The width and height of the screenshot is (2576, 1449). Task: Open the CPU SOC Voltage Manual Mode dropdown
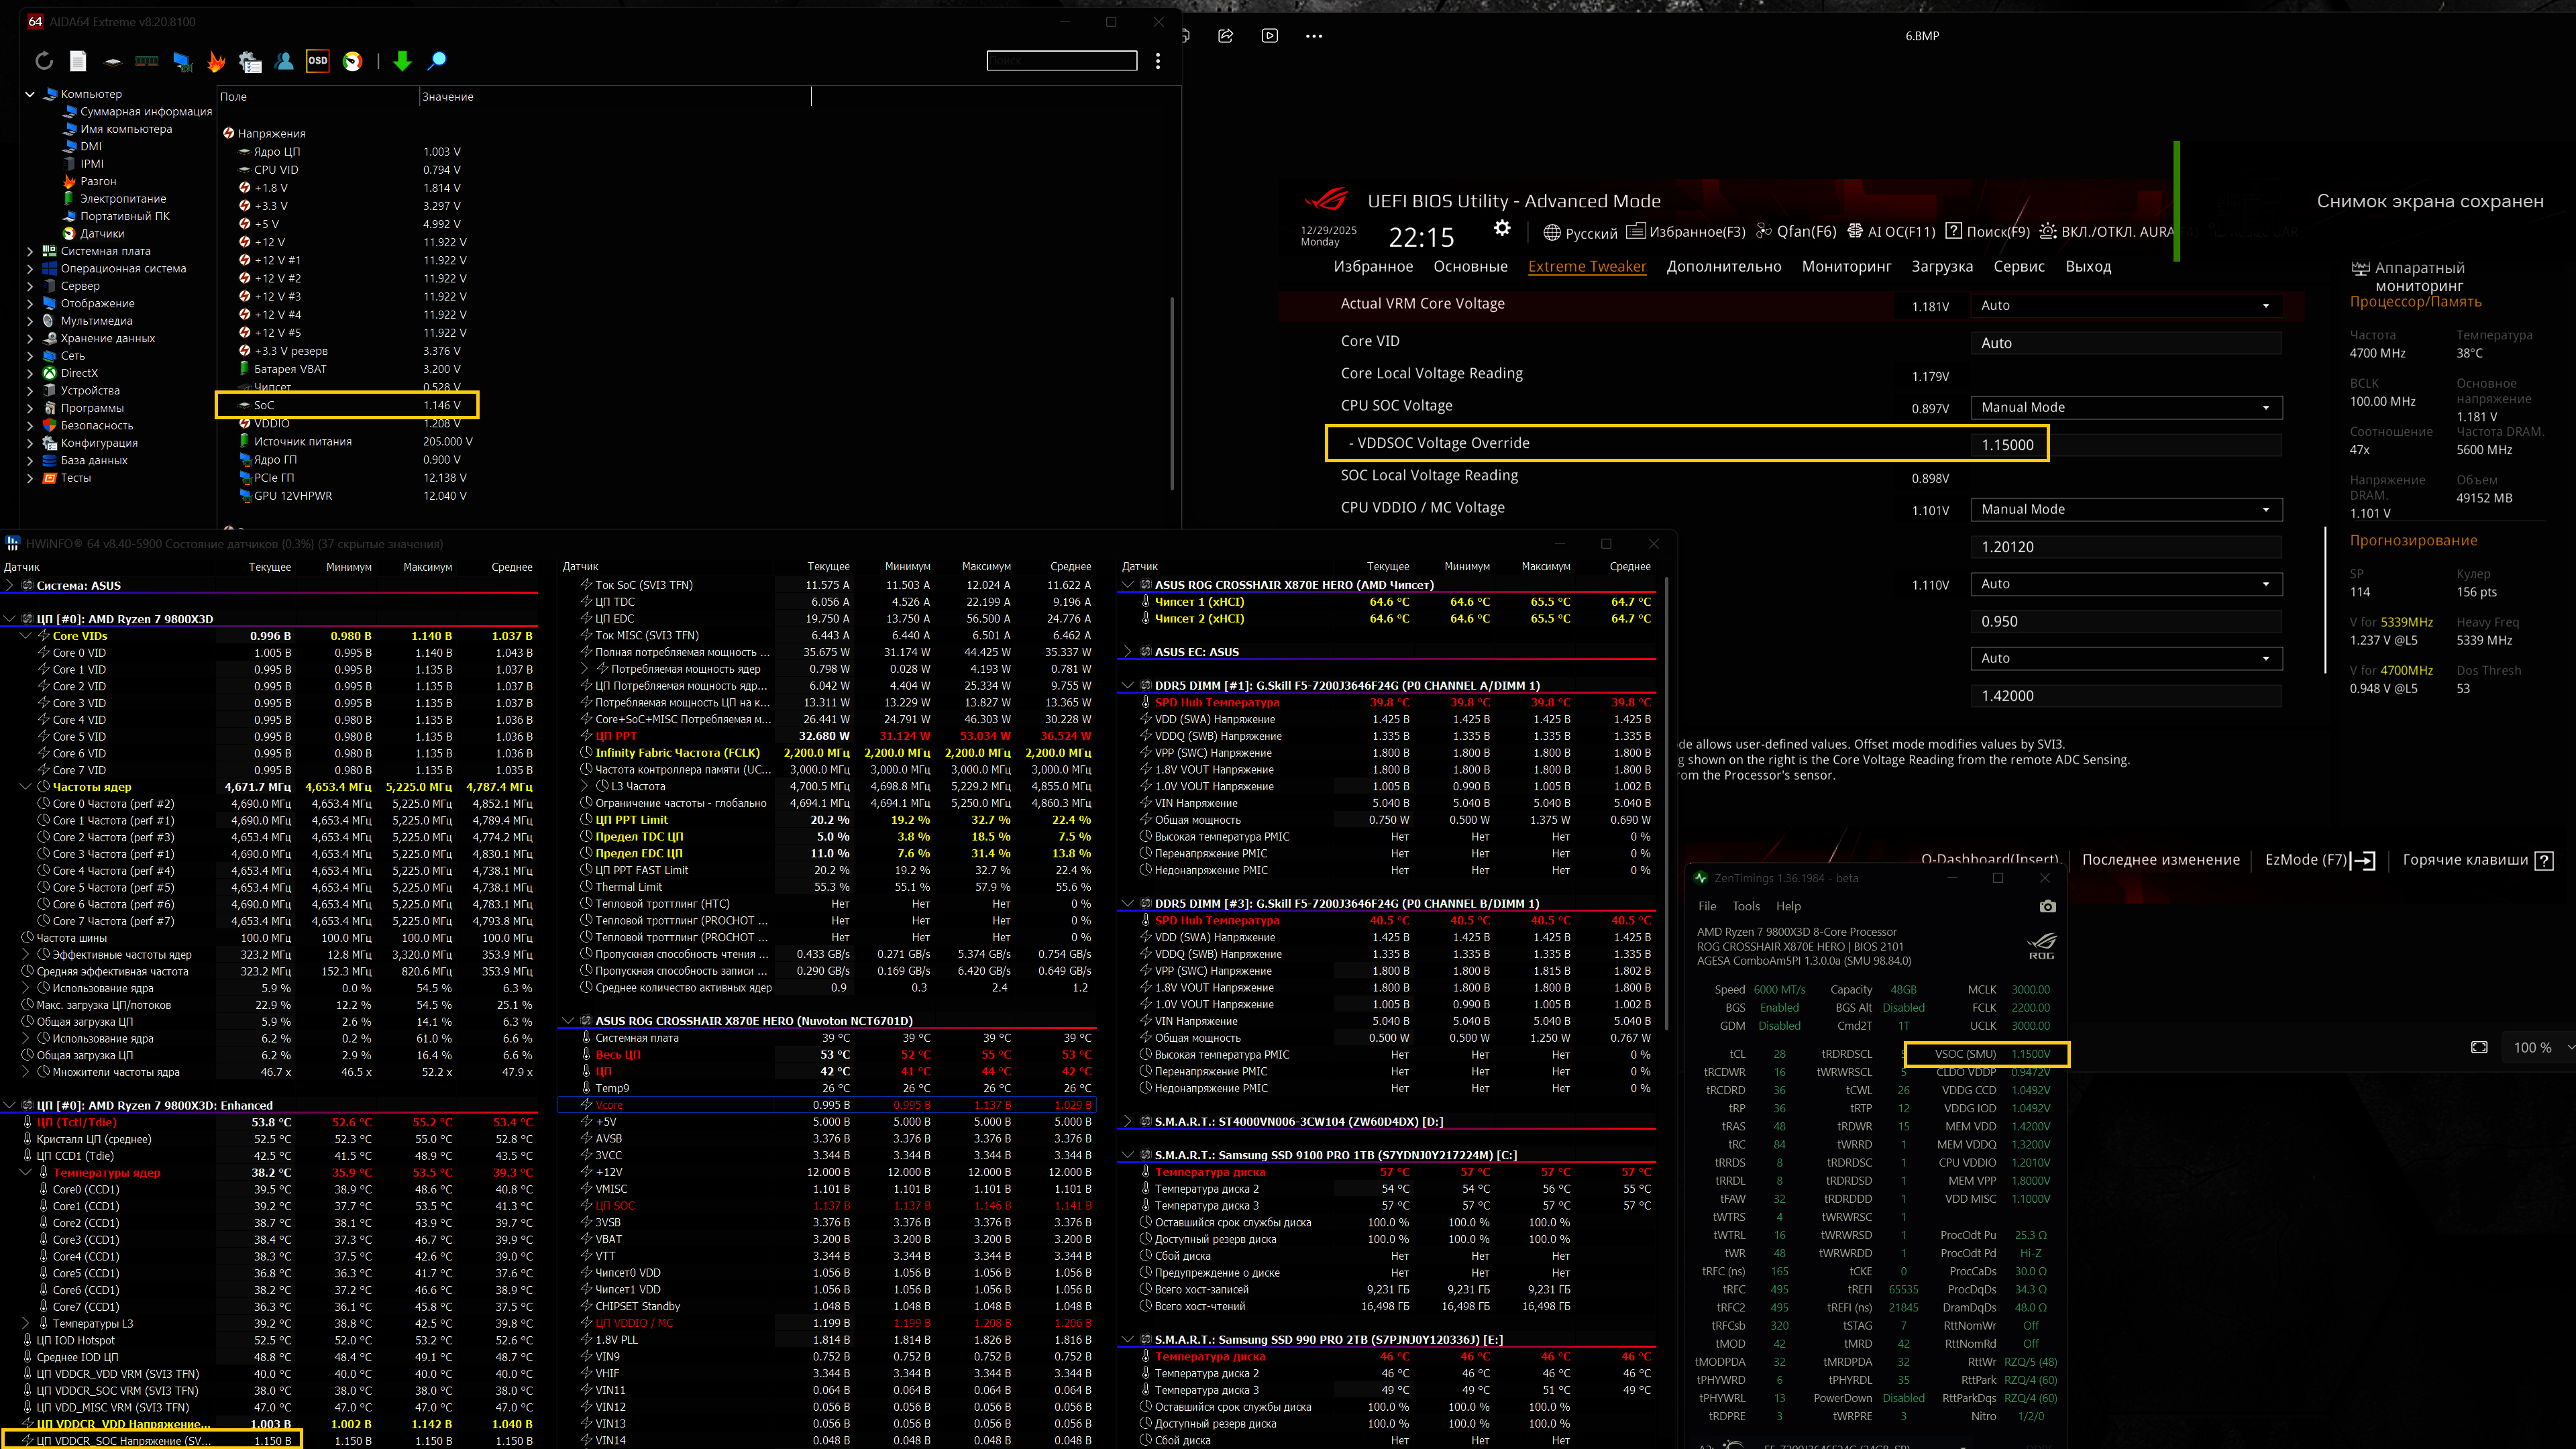tap(2125, 407)
